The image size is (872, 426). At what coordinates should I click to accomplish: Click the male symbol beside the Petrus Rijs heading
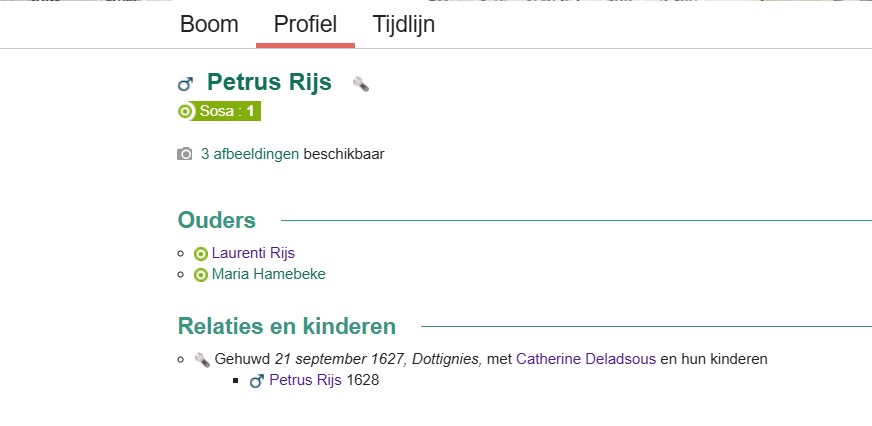pyautogui.click(x=185, y=84)
